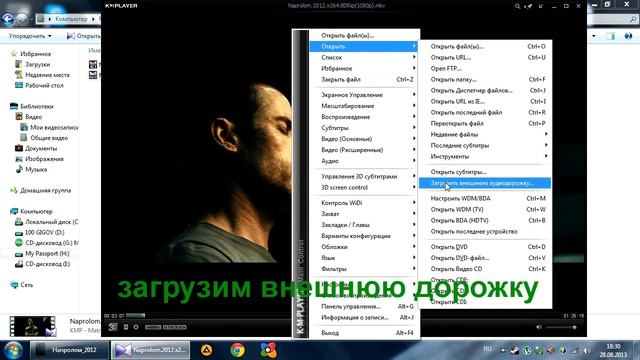This screenshot has width=640, height=360.
Task: Choose 'Выход' to exit KMPlayer
Action: click(364, 333)
